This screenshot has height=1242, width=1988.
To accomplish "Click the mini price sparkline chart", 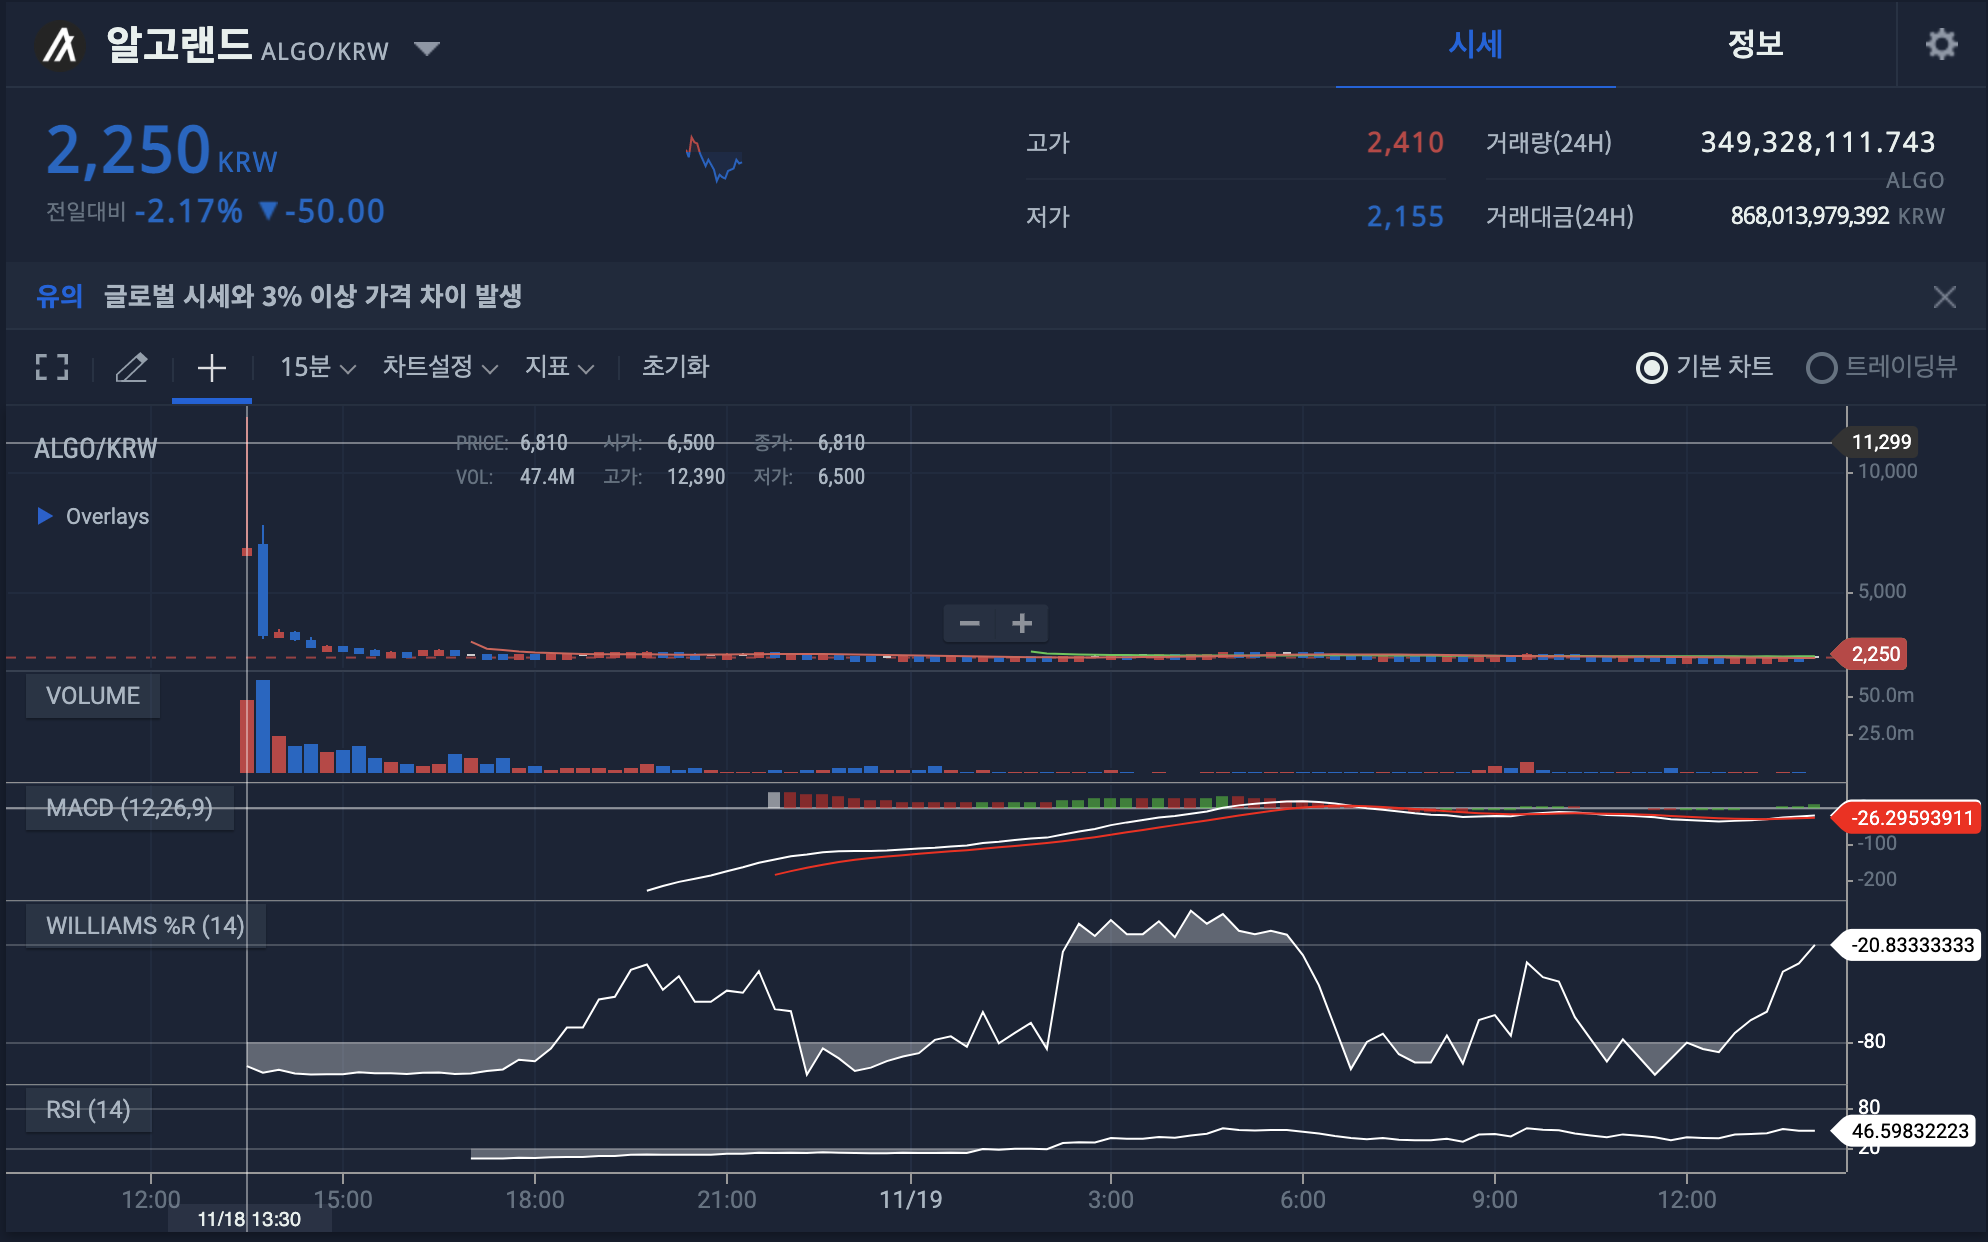I will coord(714,160).
